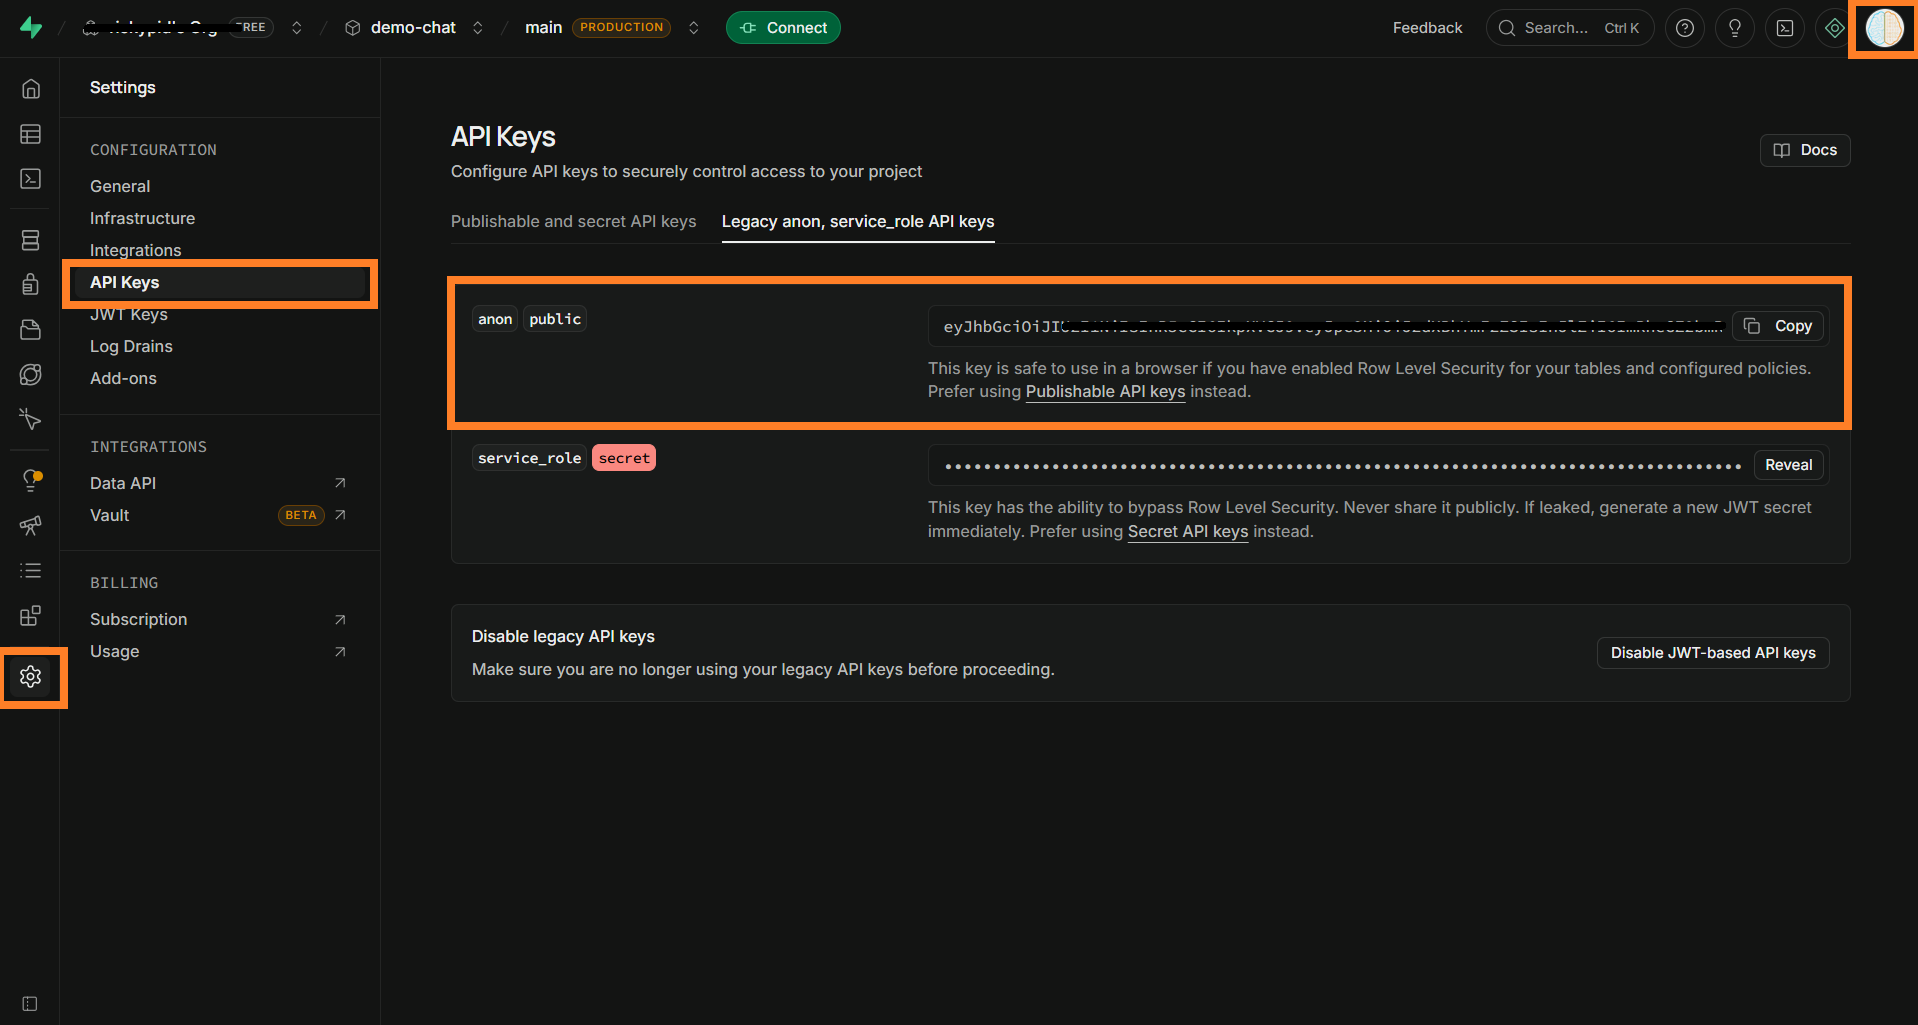Viewport: 1918px width, 1025px height.
Task: Open Project Settings gear icon
Action: pos(31,677)
